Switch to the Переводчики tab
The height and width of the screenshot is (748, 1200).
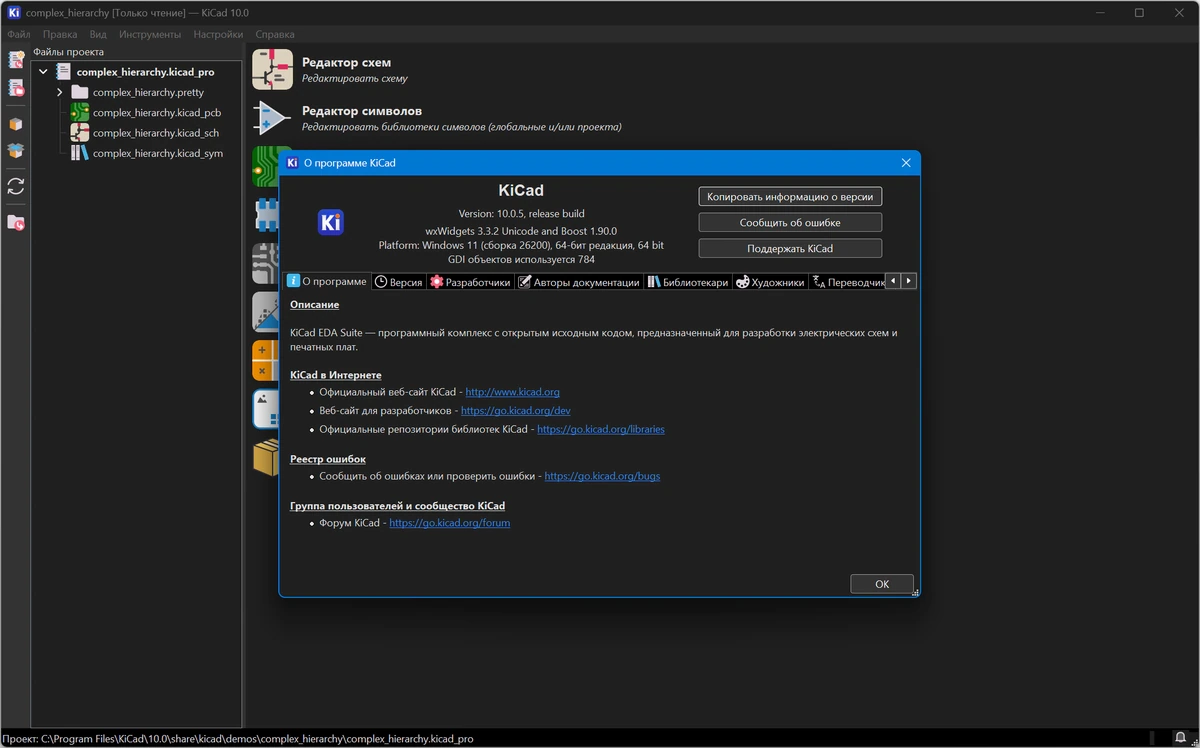coord(849,282)
